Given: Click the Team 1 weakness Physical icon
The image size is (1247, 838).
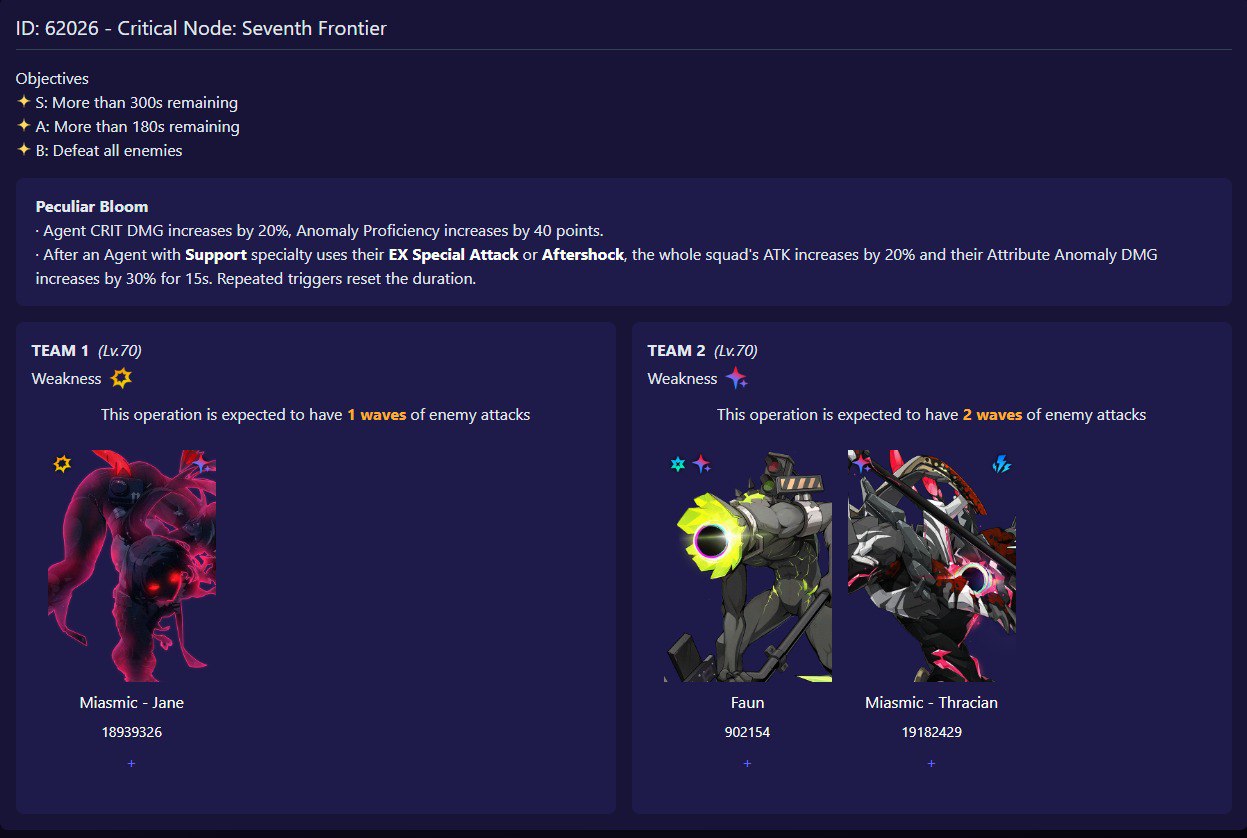Looking at the screenshot, I should 121,378.
